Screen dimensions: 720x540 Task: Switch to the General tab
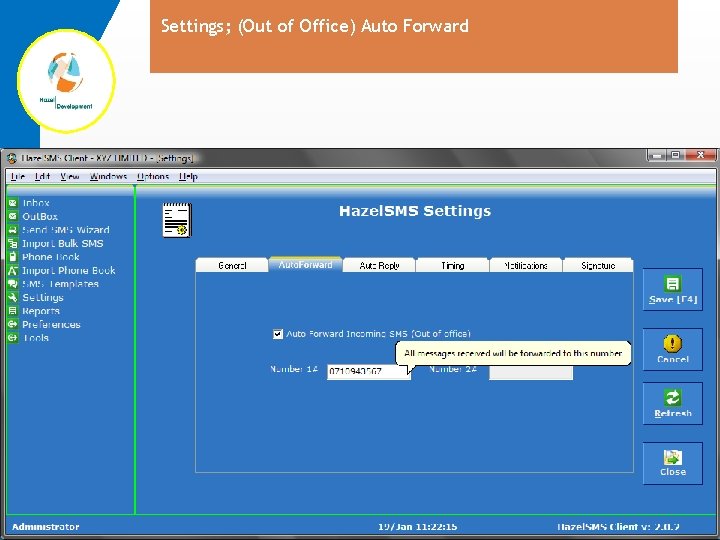click(x=232, y=265)
